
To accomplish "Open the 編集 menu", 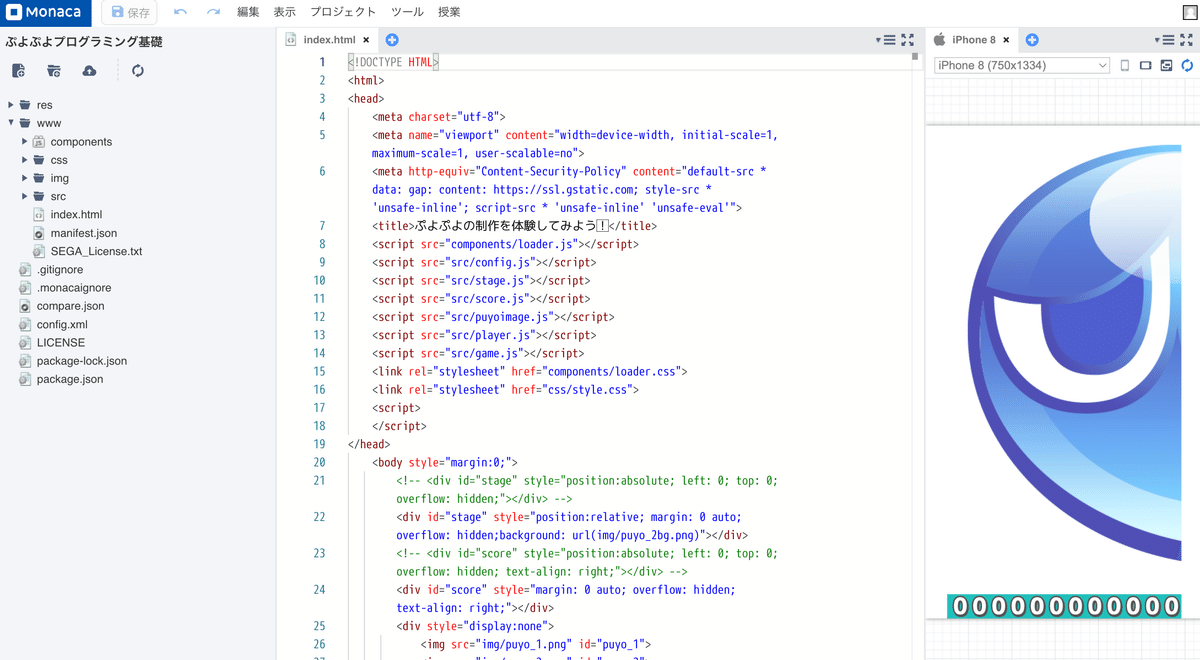I will pyautogui.click(x=248, y=12).
